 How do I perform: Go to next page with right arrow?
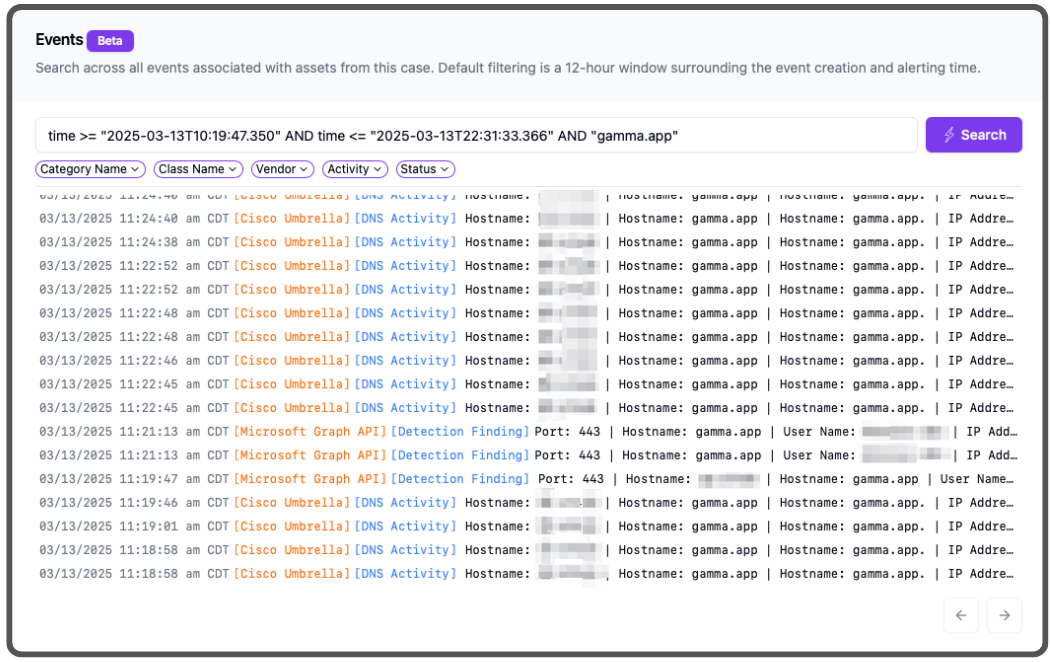click(1004, 616)
